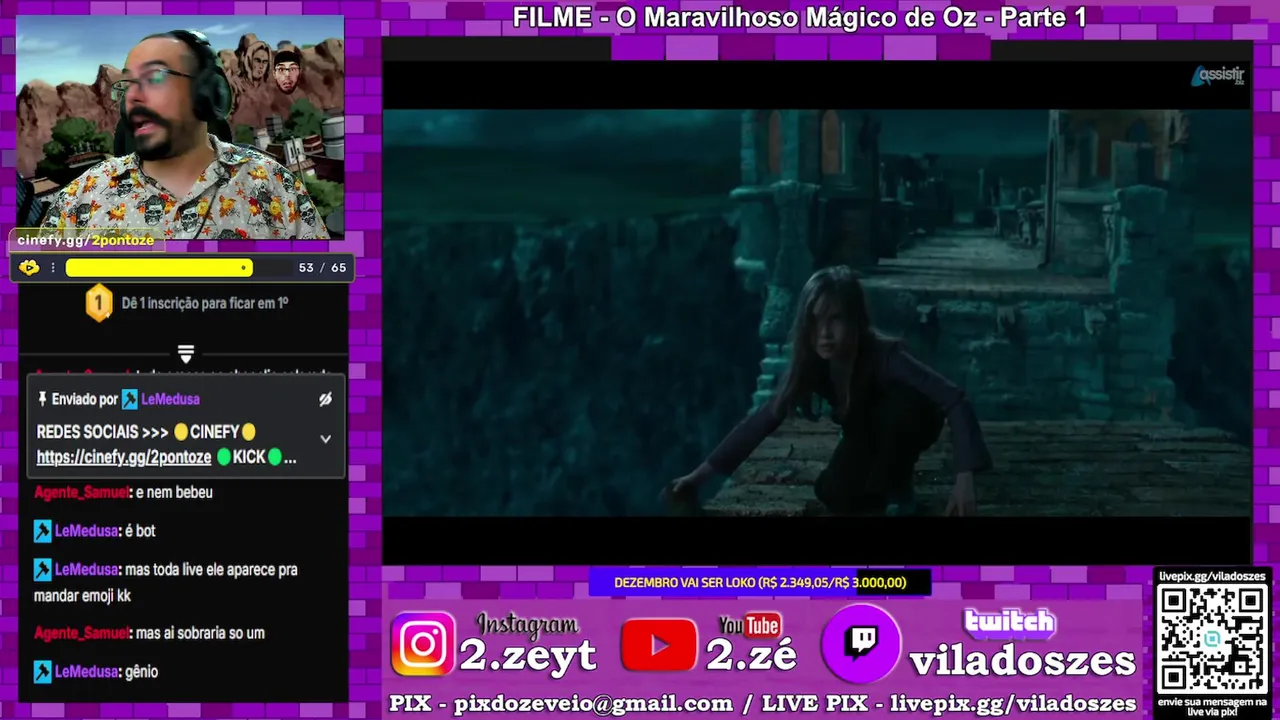The height and width of the screenshot is (720, 1280).
Task: Click the badge beside LeMedusa 'gênio' message
Action: point(42,672)
